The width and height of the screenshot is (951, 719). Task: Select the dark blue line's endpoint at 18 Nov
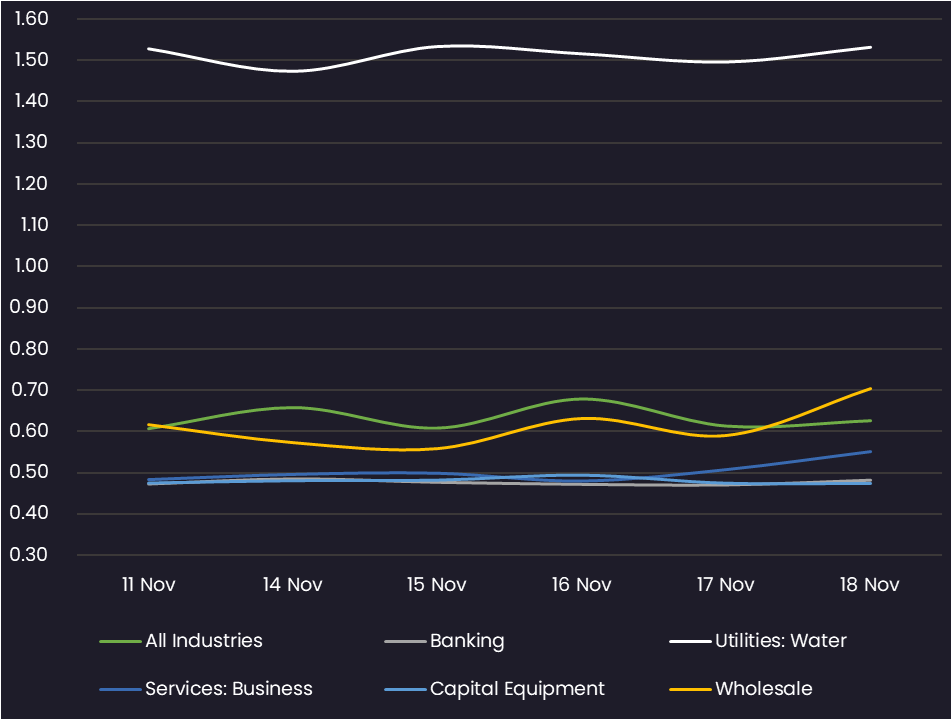click(x=871, y=451)
